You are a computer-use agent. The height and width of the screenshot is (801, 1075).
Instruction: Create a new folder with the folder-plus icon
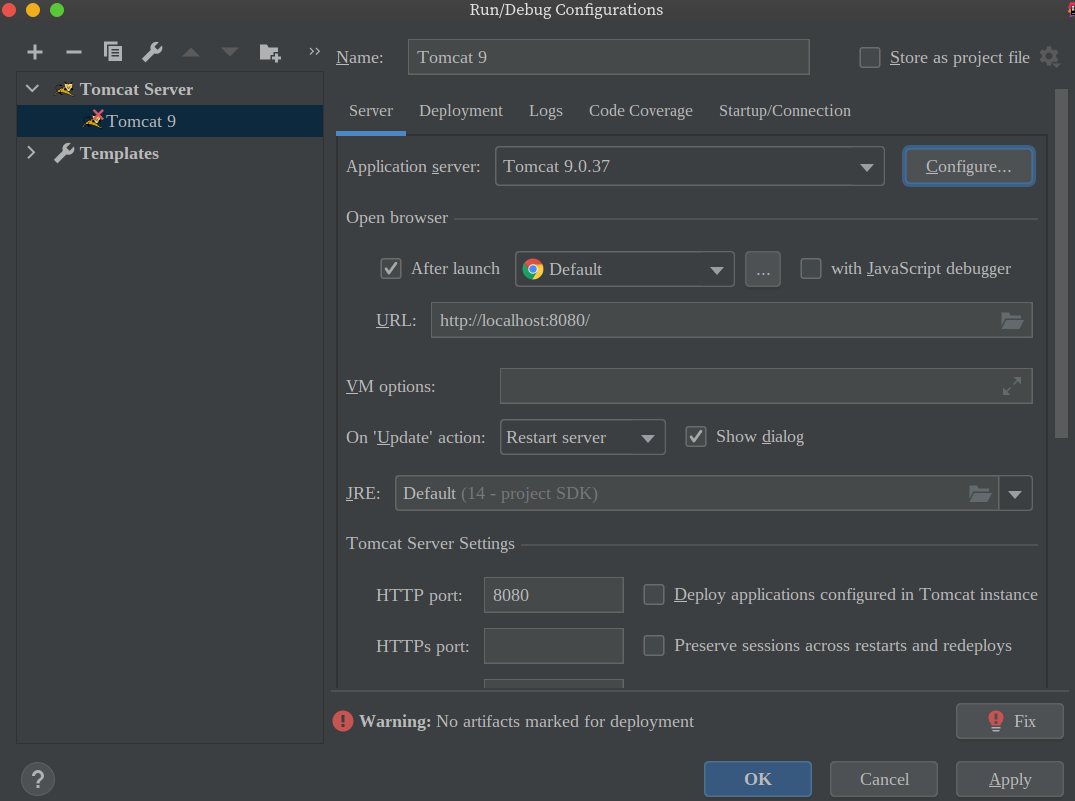(269, 52)
